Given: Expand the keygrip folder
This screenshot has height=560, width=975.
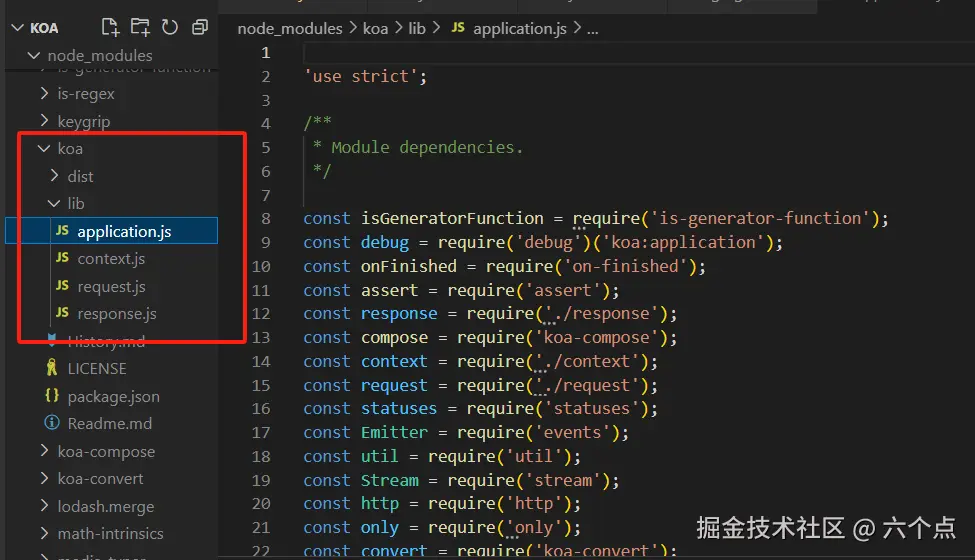Looking at the screenshot, I should tap(44, 121).
